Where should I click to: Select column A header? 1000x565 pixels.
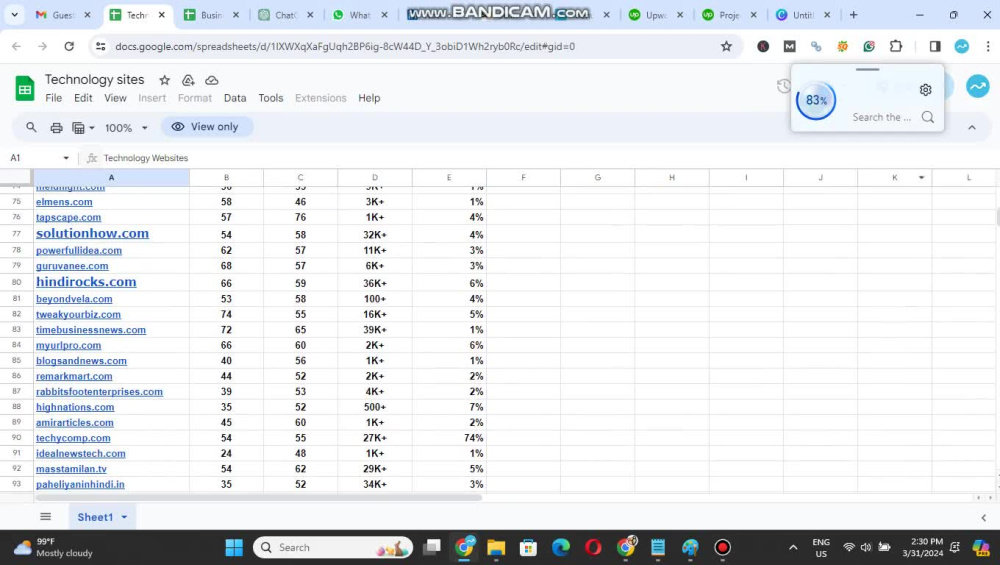pyautogui.click(x=111, y=177)
